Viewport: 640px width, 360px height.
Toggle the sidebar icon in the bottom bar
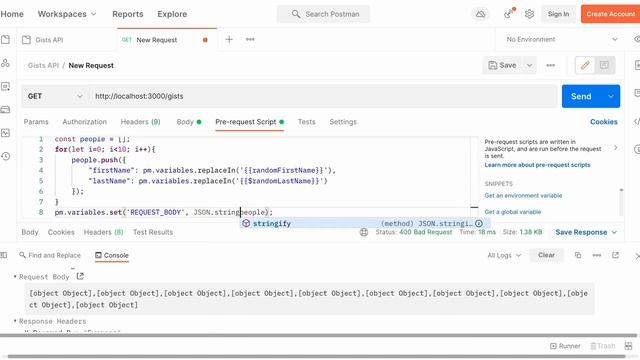pyautogui.click(x=4, y=255)
